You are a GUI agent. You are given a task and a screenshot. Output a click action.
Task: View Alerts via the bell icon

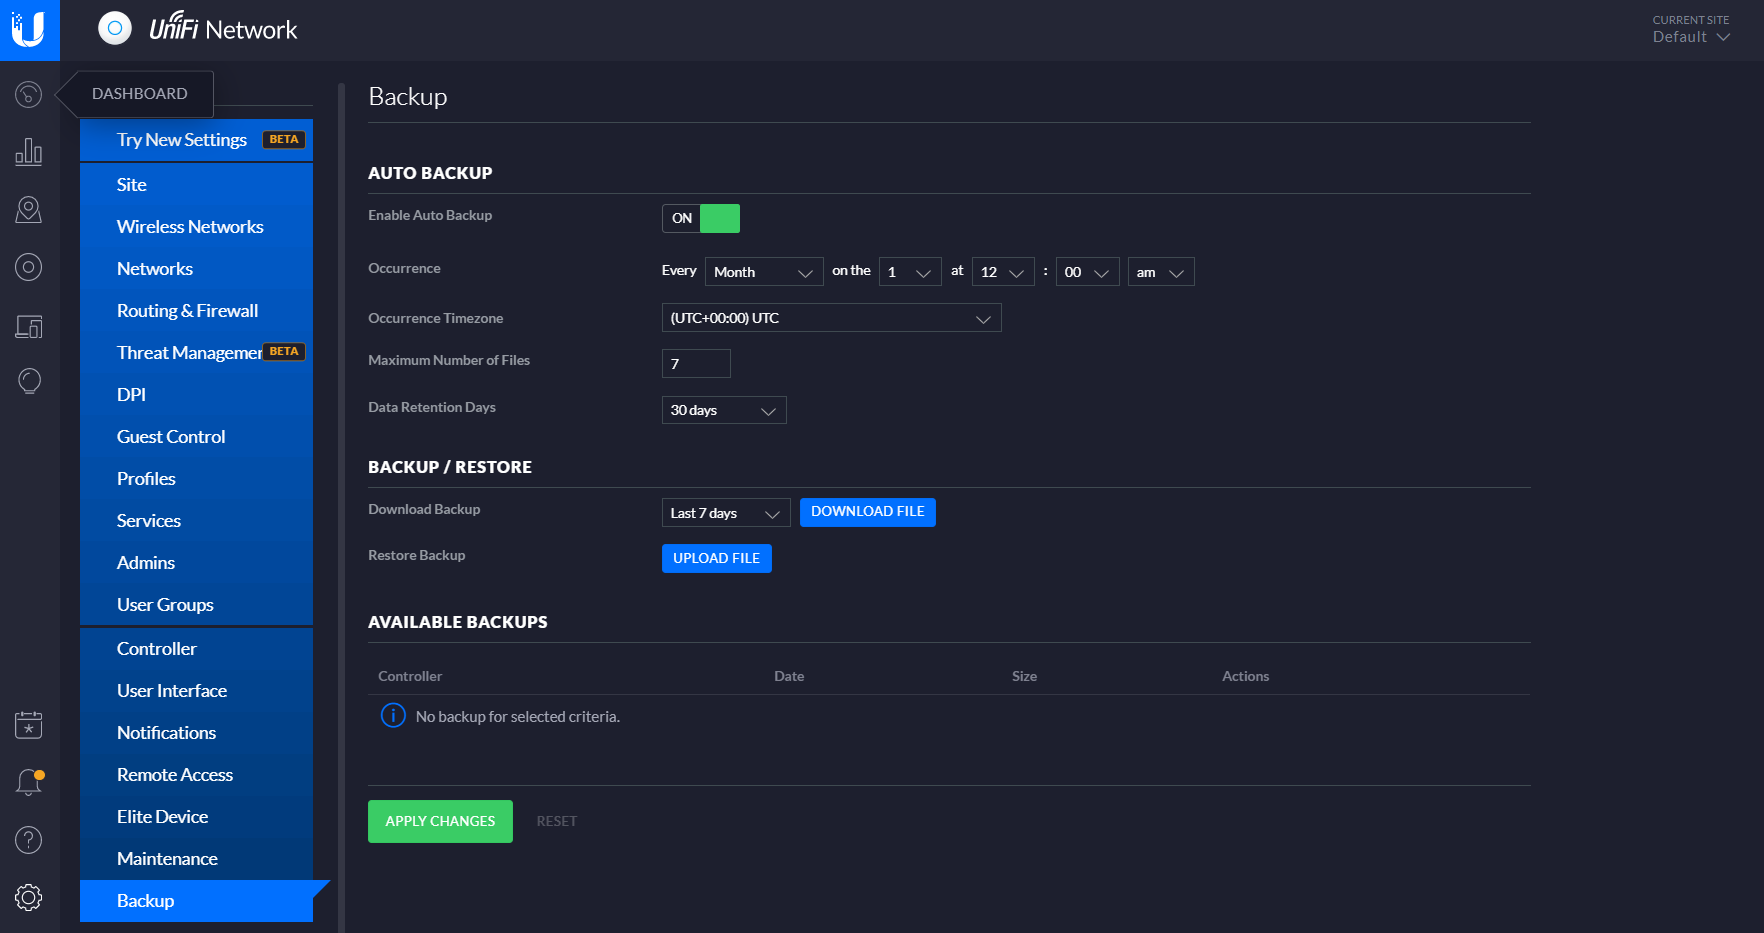pyautogui.click(x=28, y=782)
